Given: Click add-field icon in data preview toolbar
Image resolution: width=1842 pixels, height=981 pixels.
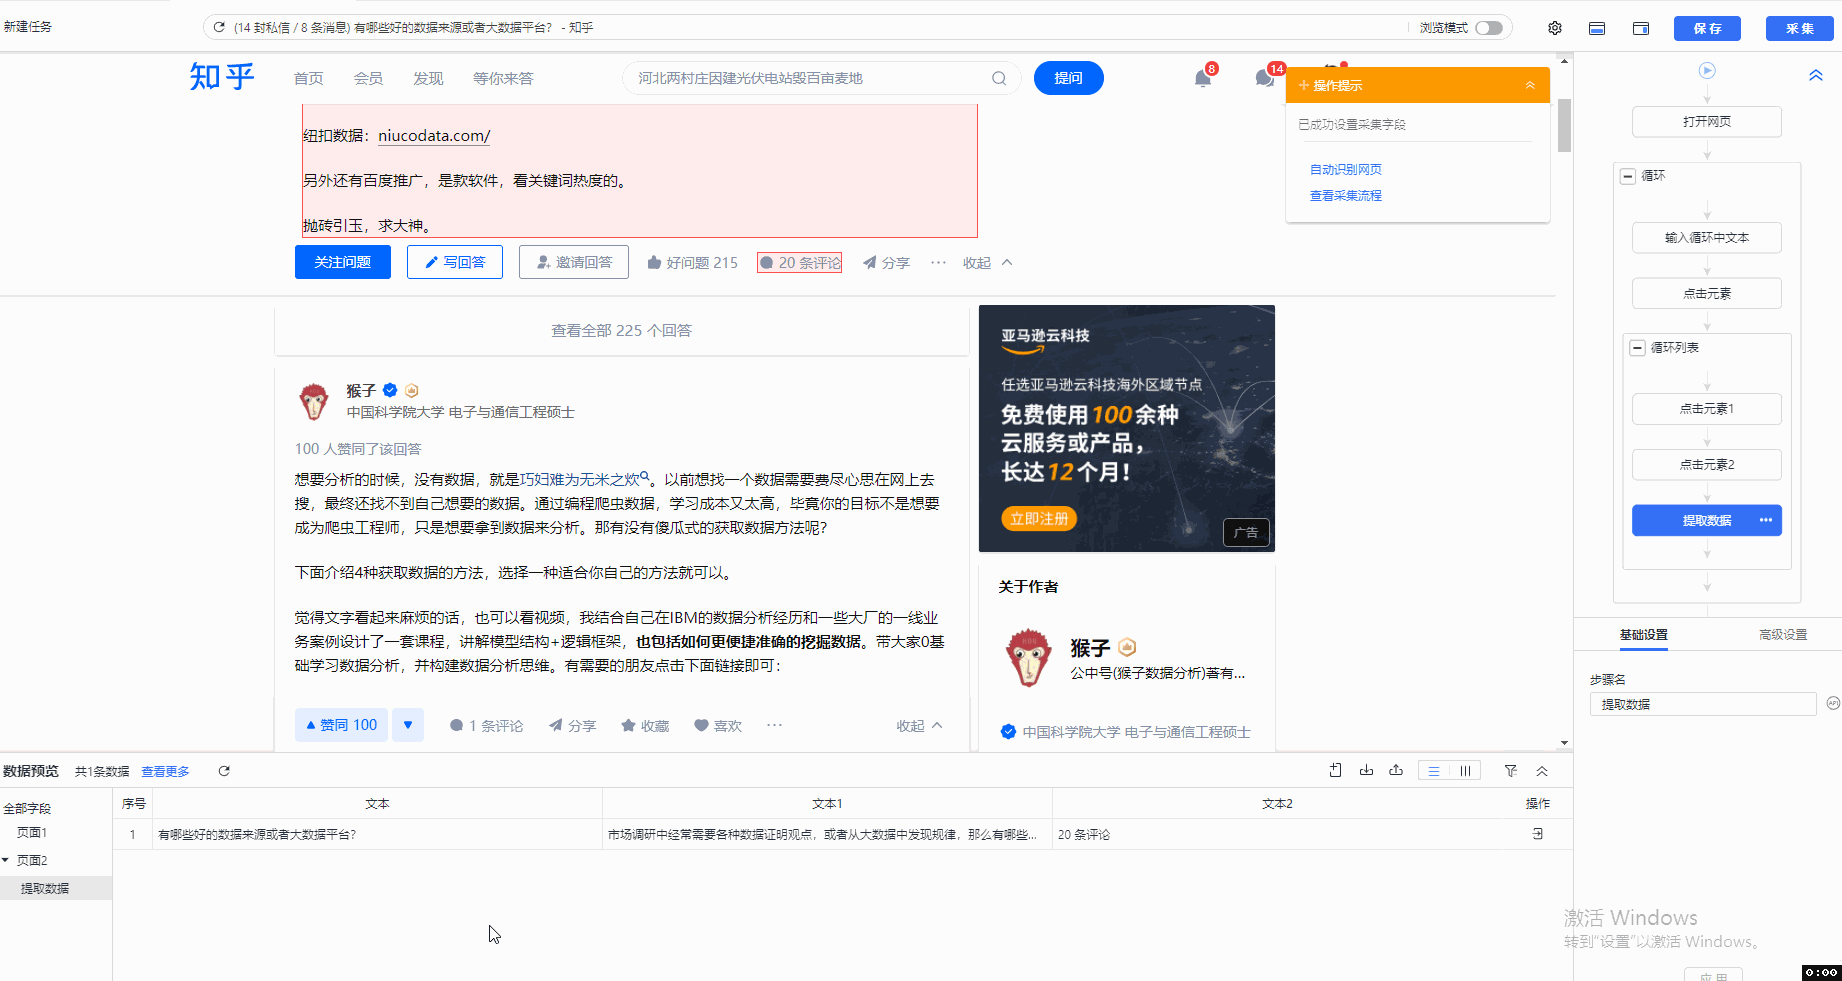Looking at the screenshot, I should [1336, 770].
